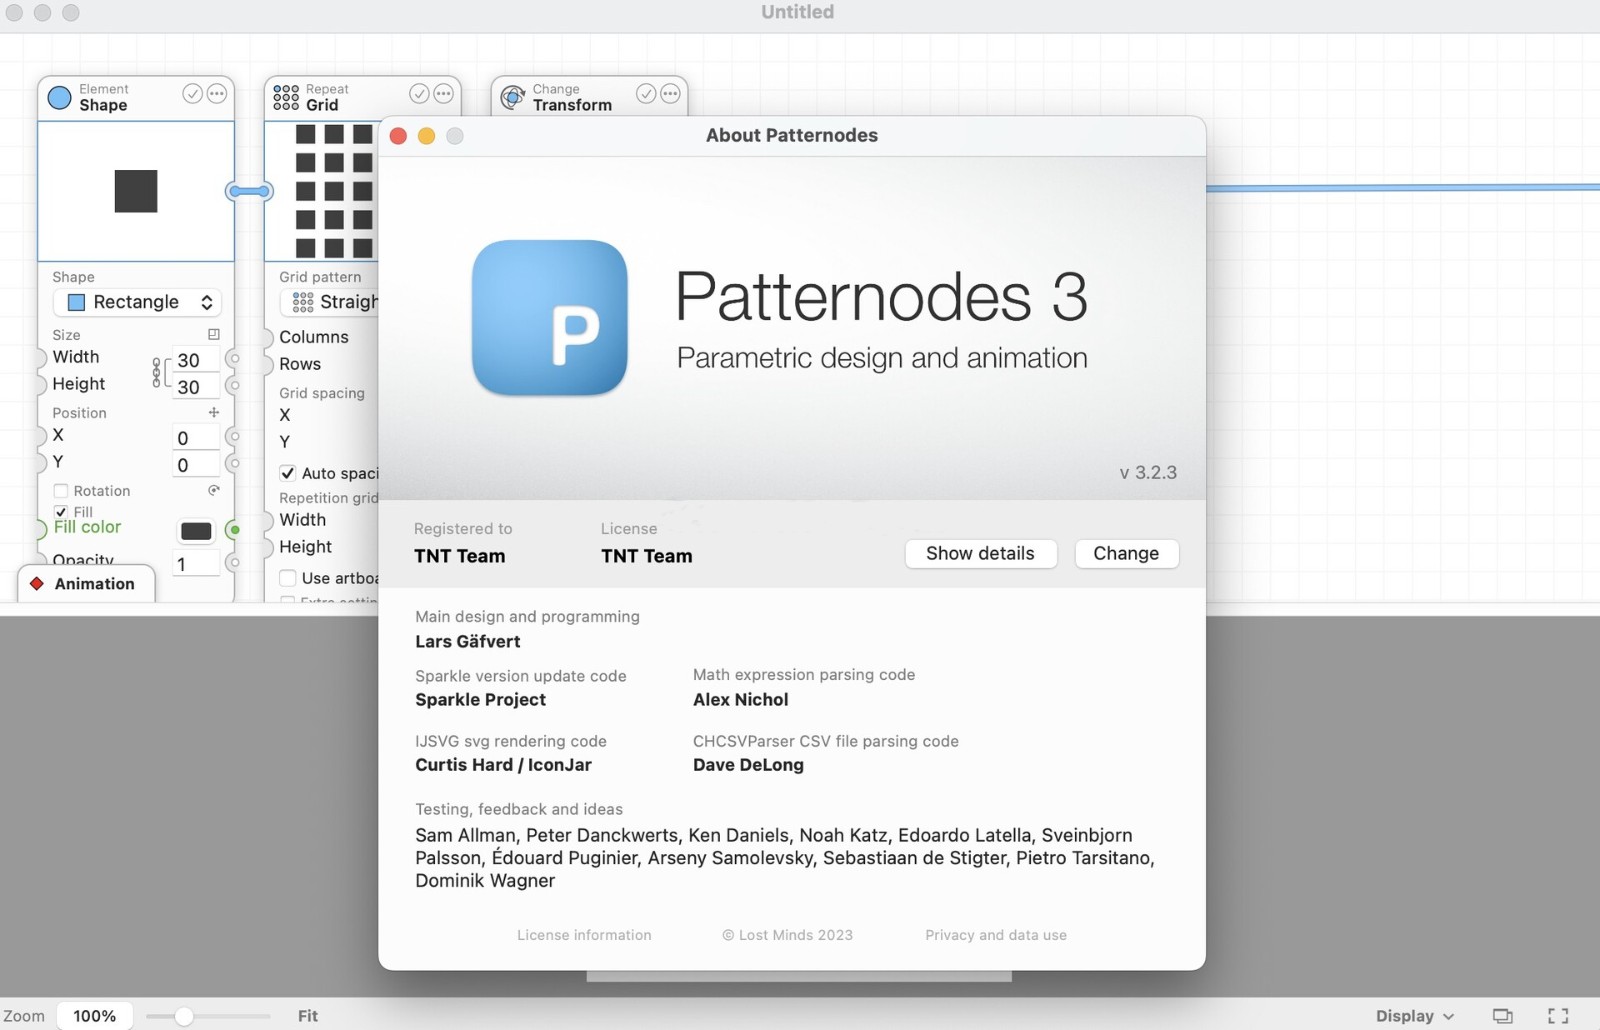
Task: Open the Straight grid pattern dropdown
Action: 330,302
